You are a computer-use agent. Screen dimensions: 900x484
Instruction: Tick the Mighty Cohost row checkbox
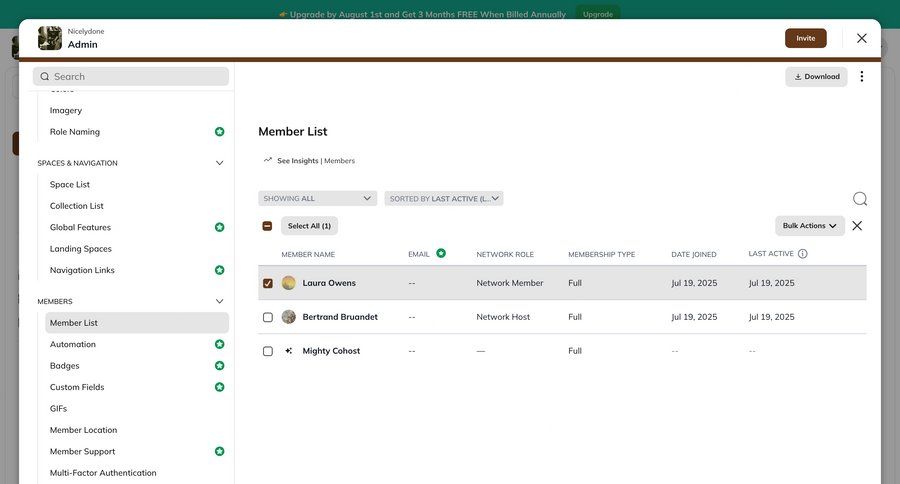(267, 351)
